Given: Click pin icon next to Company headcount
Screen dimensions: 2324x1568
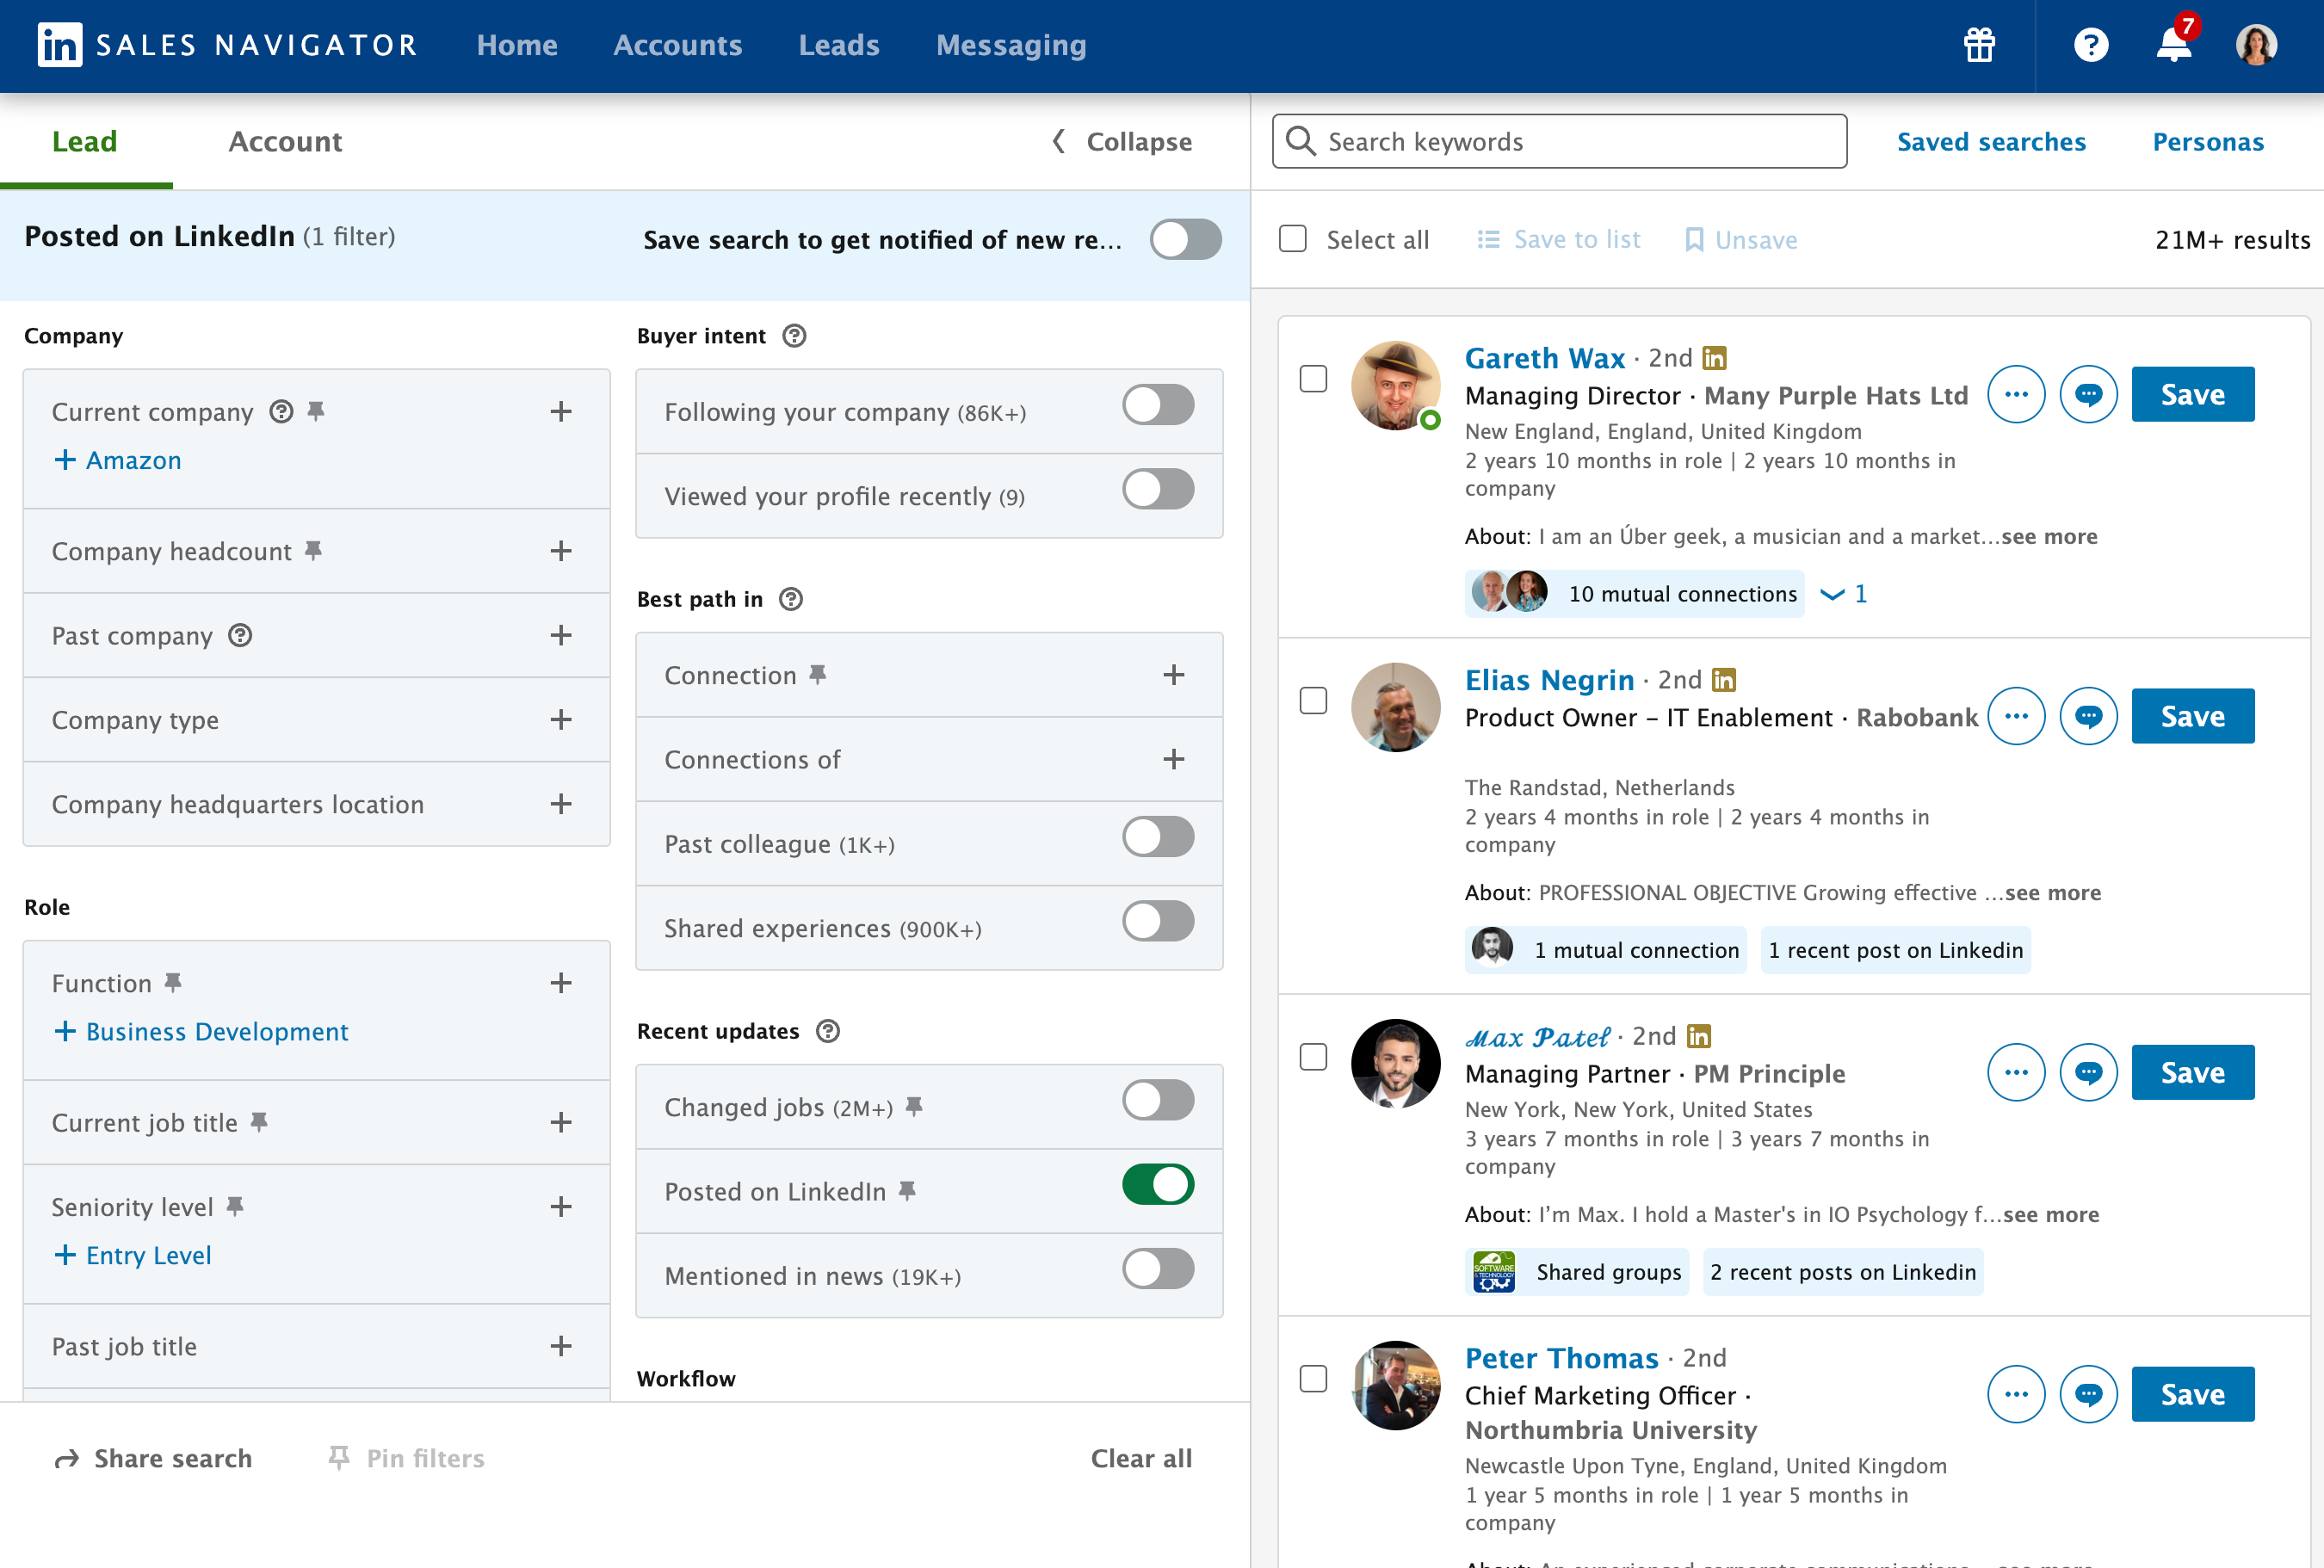Looking at the screenshot, I should coord(314,551).
